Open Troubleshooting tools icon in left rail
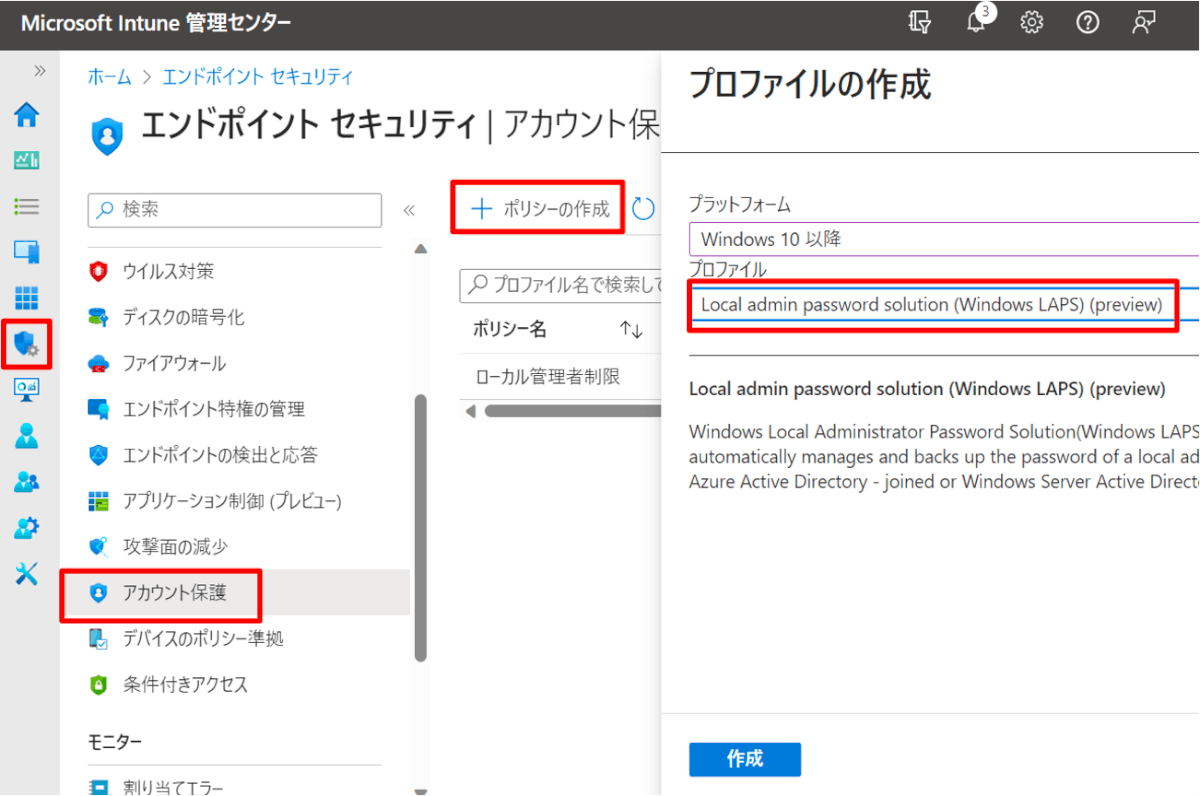This screenshot has width=1200, height=796. [x=27, y=574]
